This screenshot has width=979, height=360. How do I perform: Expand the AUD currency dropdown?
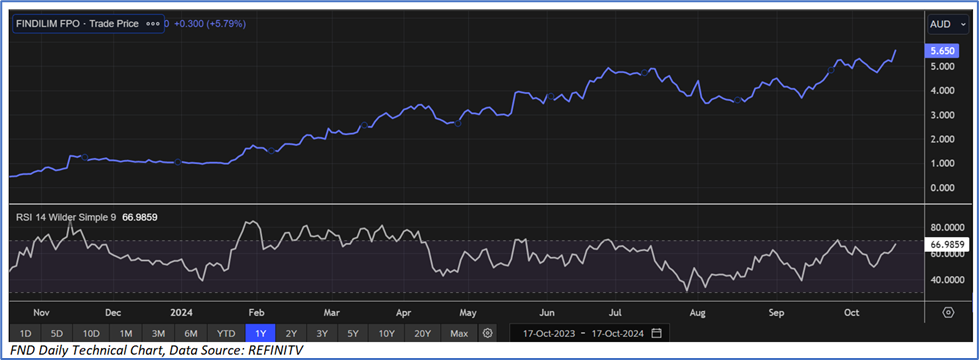coord(947,24)
